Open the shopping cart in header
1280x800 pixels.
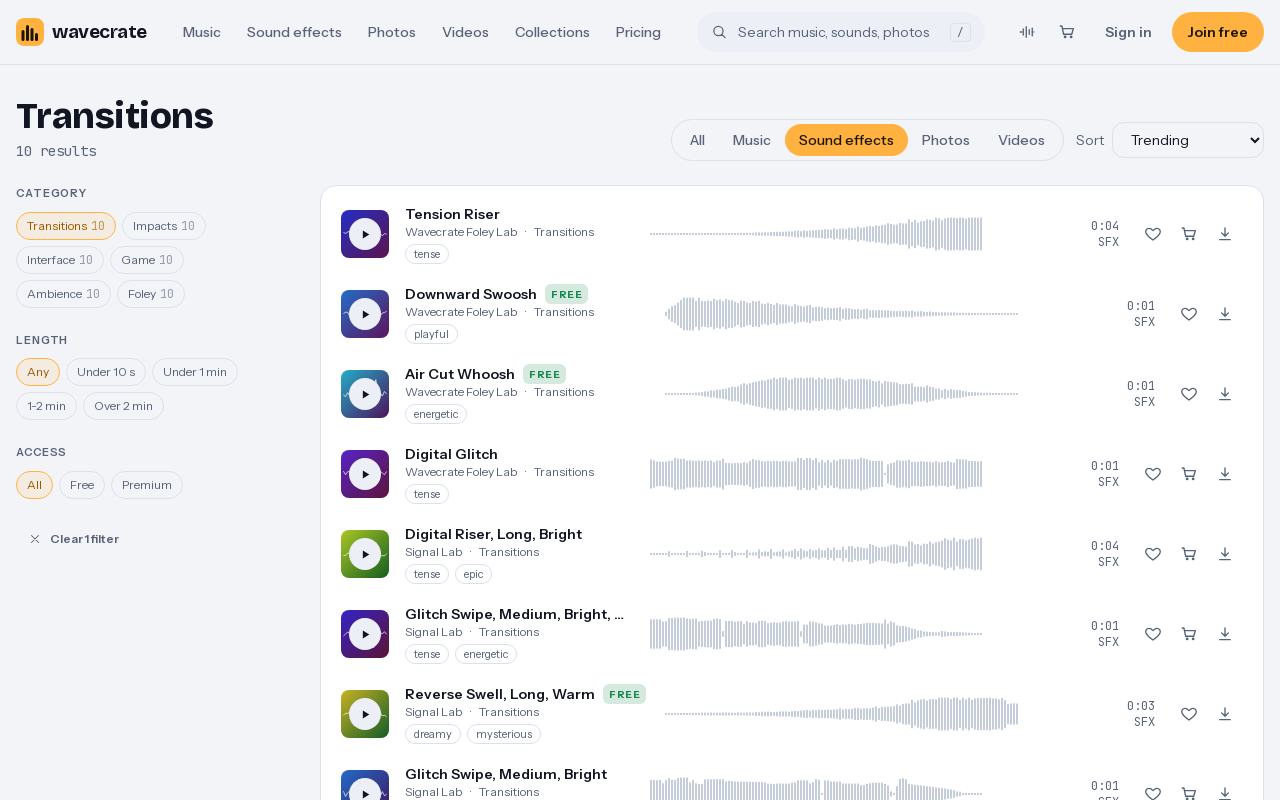(1067, 32)
